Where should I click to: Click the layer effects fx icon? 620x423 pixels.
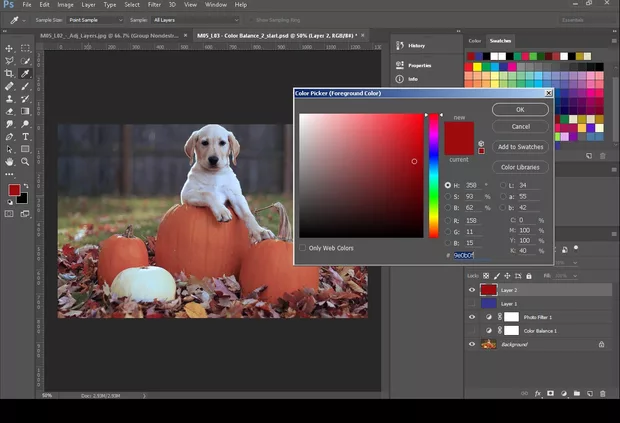click(537, 393)
